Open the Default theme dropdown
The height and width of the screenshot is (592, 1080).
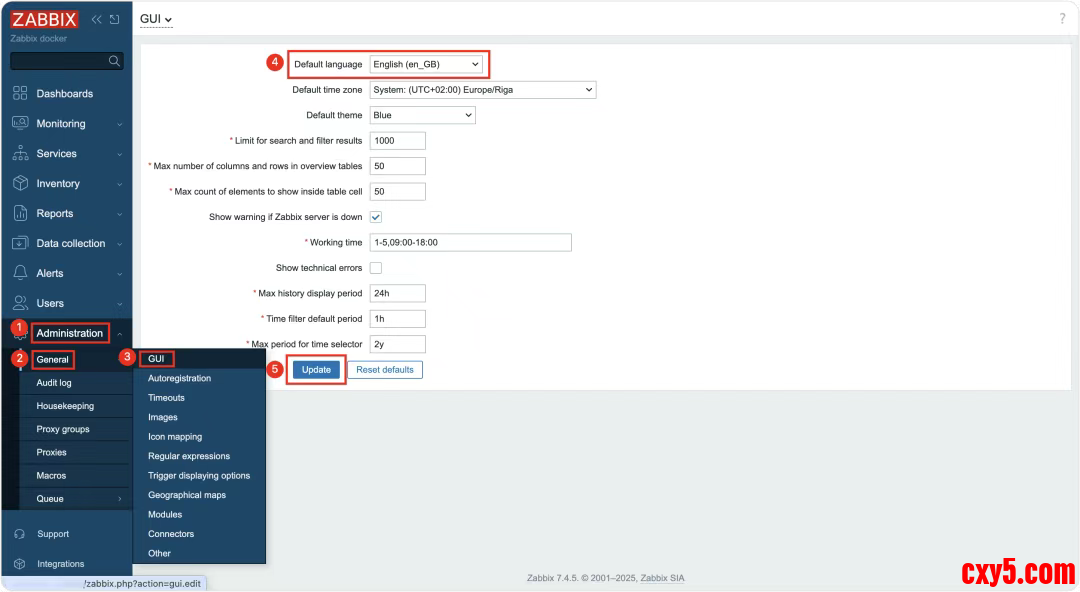[422, 115]
